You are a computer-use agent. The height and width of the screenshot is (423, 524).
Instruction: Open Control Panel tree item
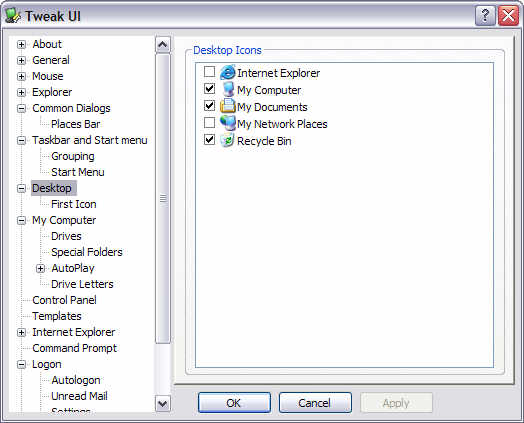coord(64,300)
